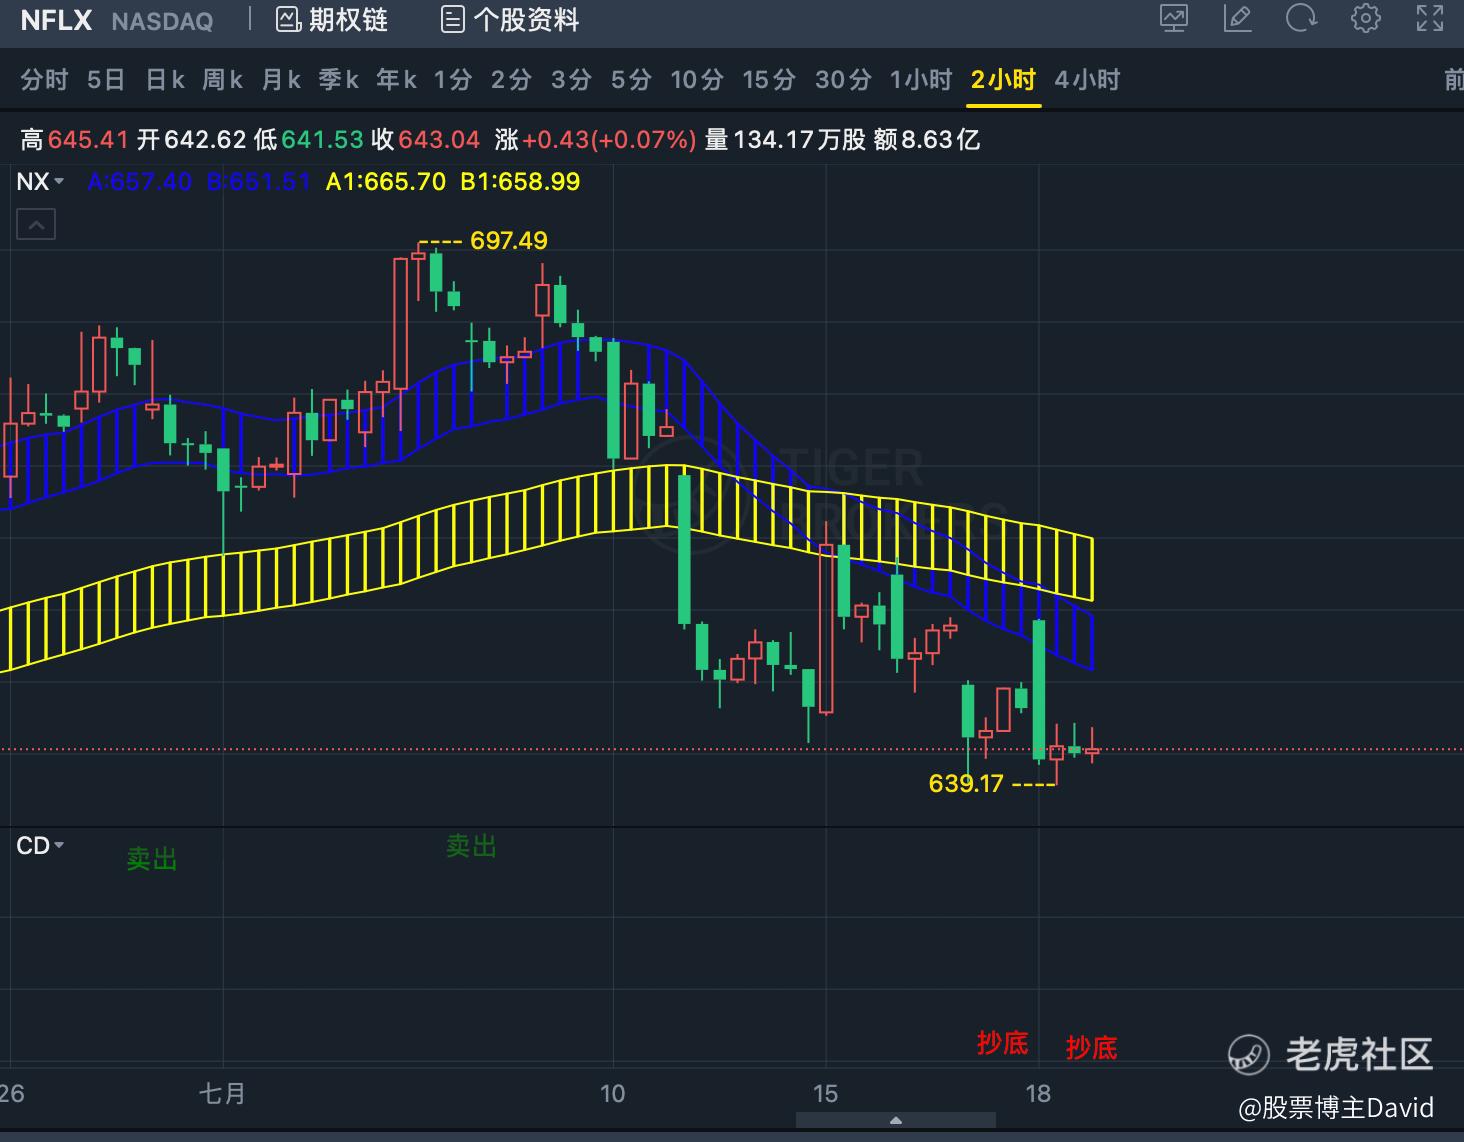
Task: Click the 697.49 high price marker
Action: point(509,241)
